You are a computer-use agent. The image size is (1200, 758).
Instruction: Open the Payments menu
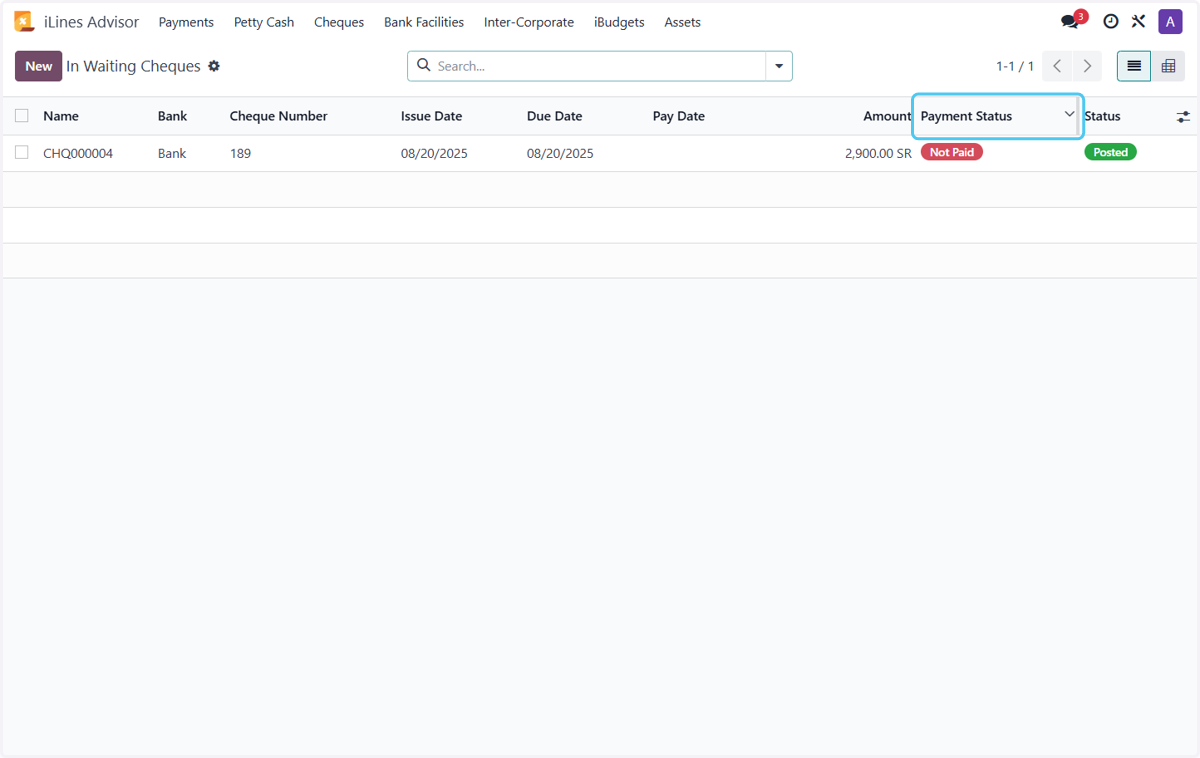coord(186,22)
